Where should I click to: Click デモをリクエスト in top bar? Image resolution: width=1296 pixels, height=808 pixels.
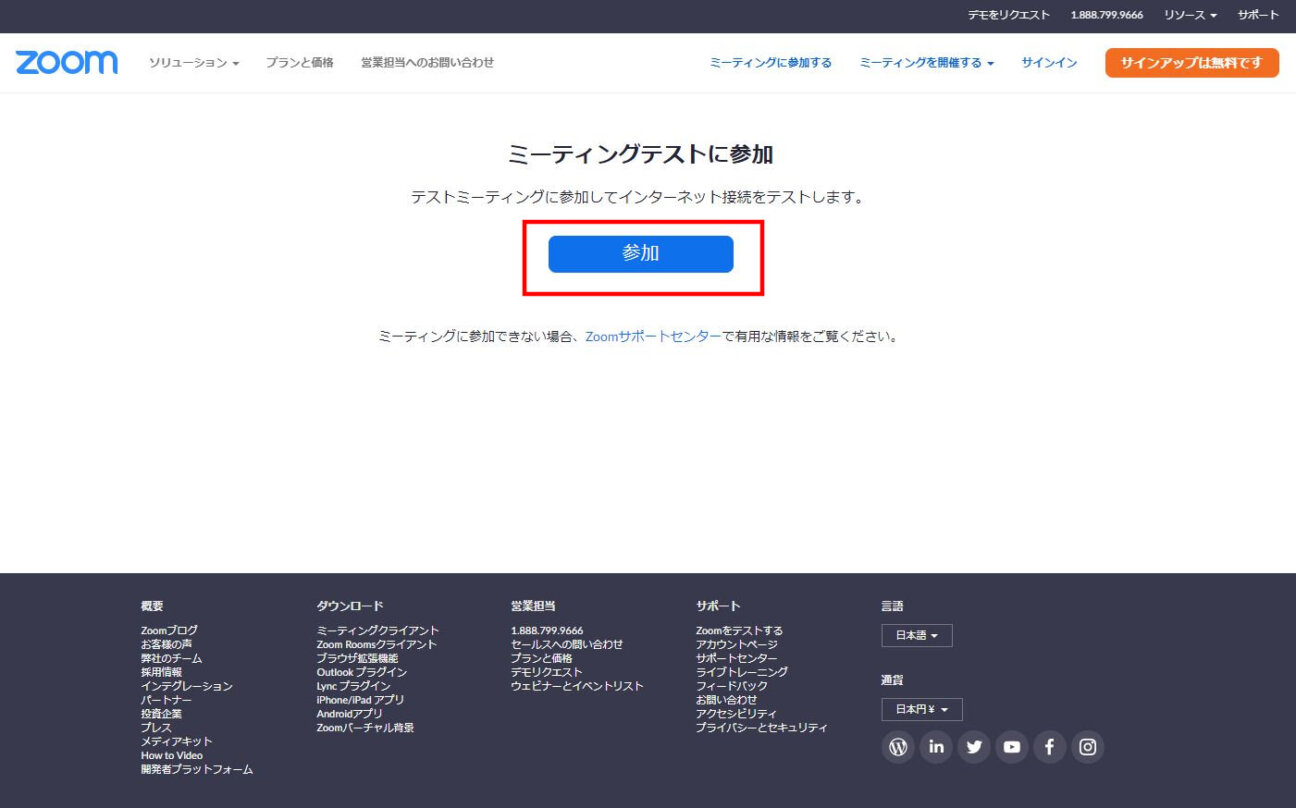pyautogui.click(x=1009, y=16)
